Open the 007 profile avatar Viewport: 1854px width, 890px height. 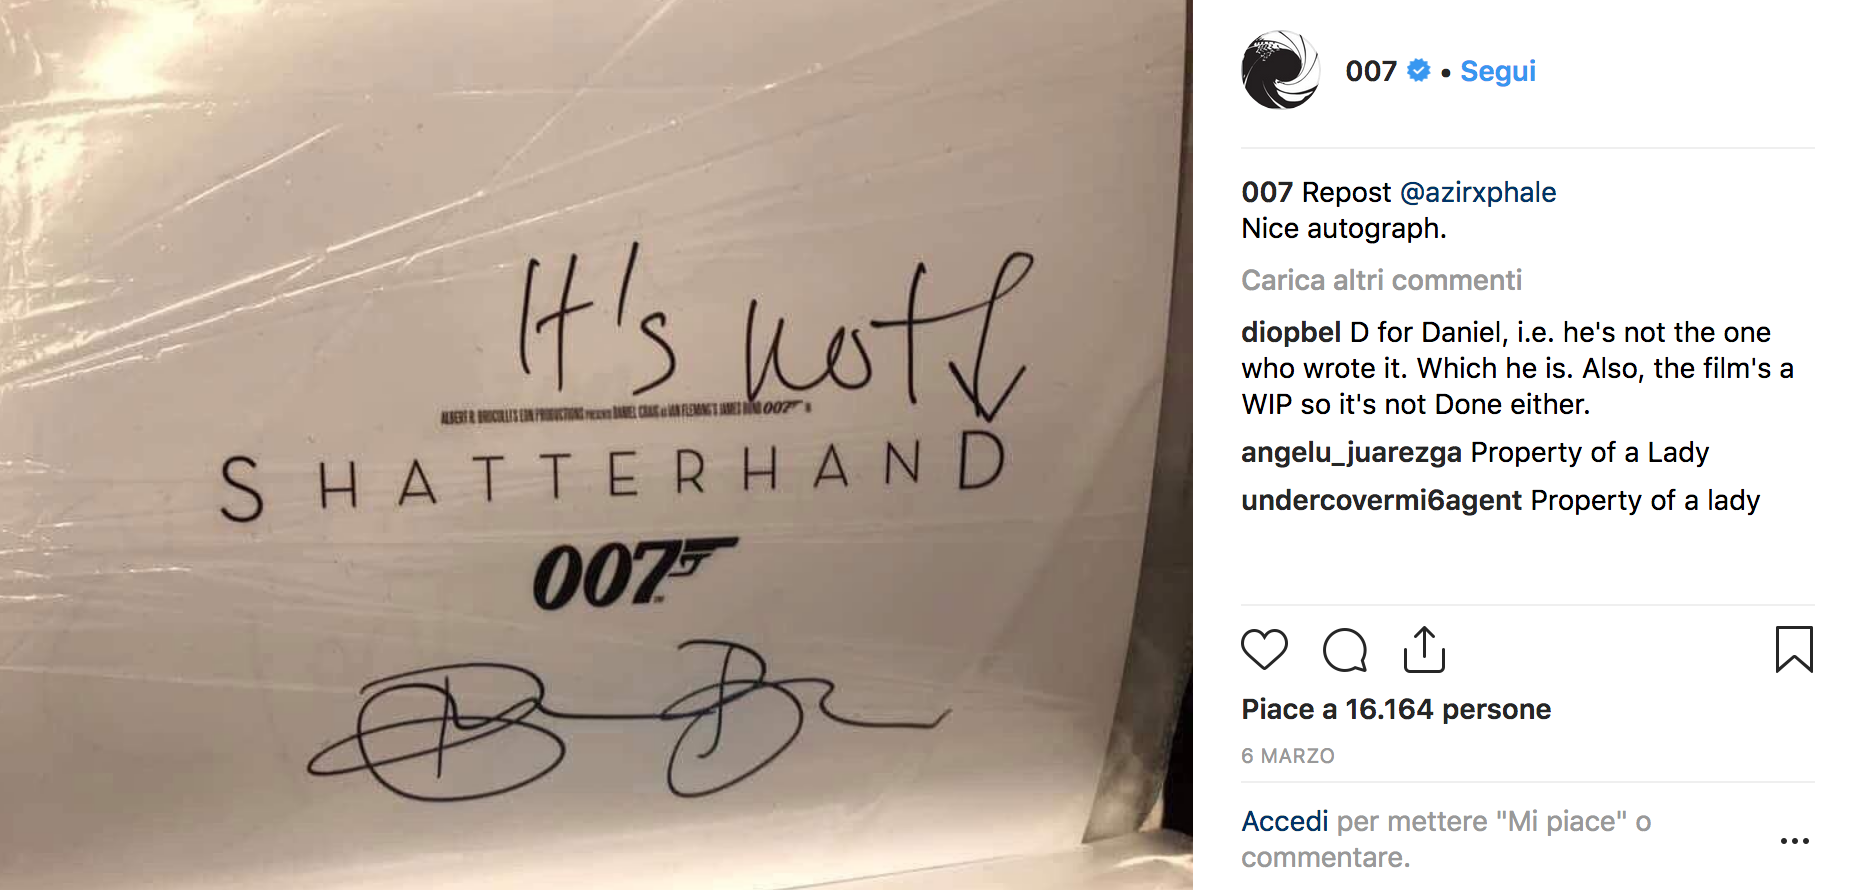tap(1280, 70)
